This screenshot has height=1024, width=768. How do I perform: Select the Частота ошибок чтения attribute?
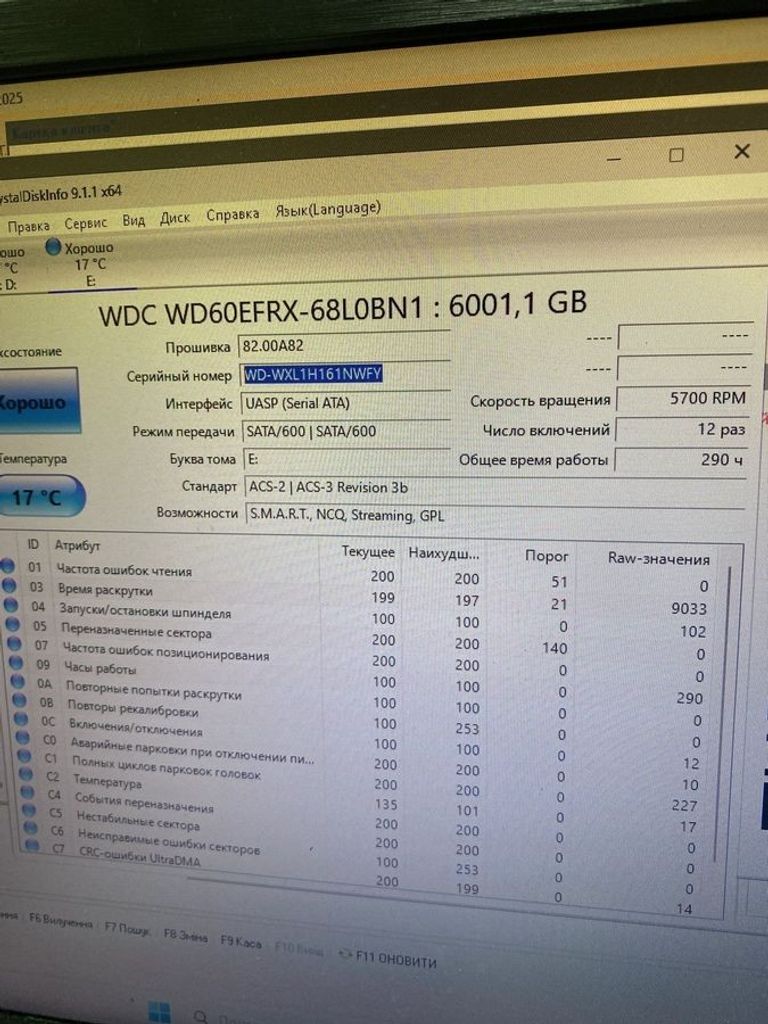click(x=124, y=570)
